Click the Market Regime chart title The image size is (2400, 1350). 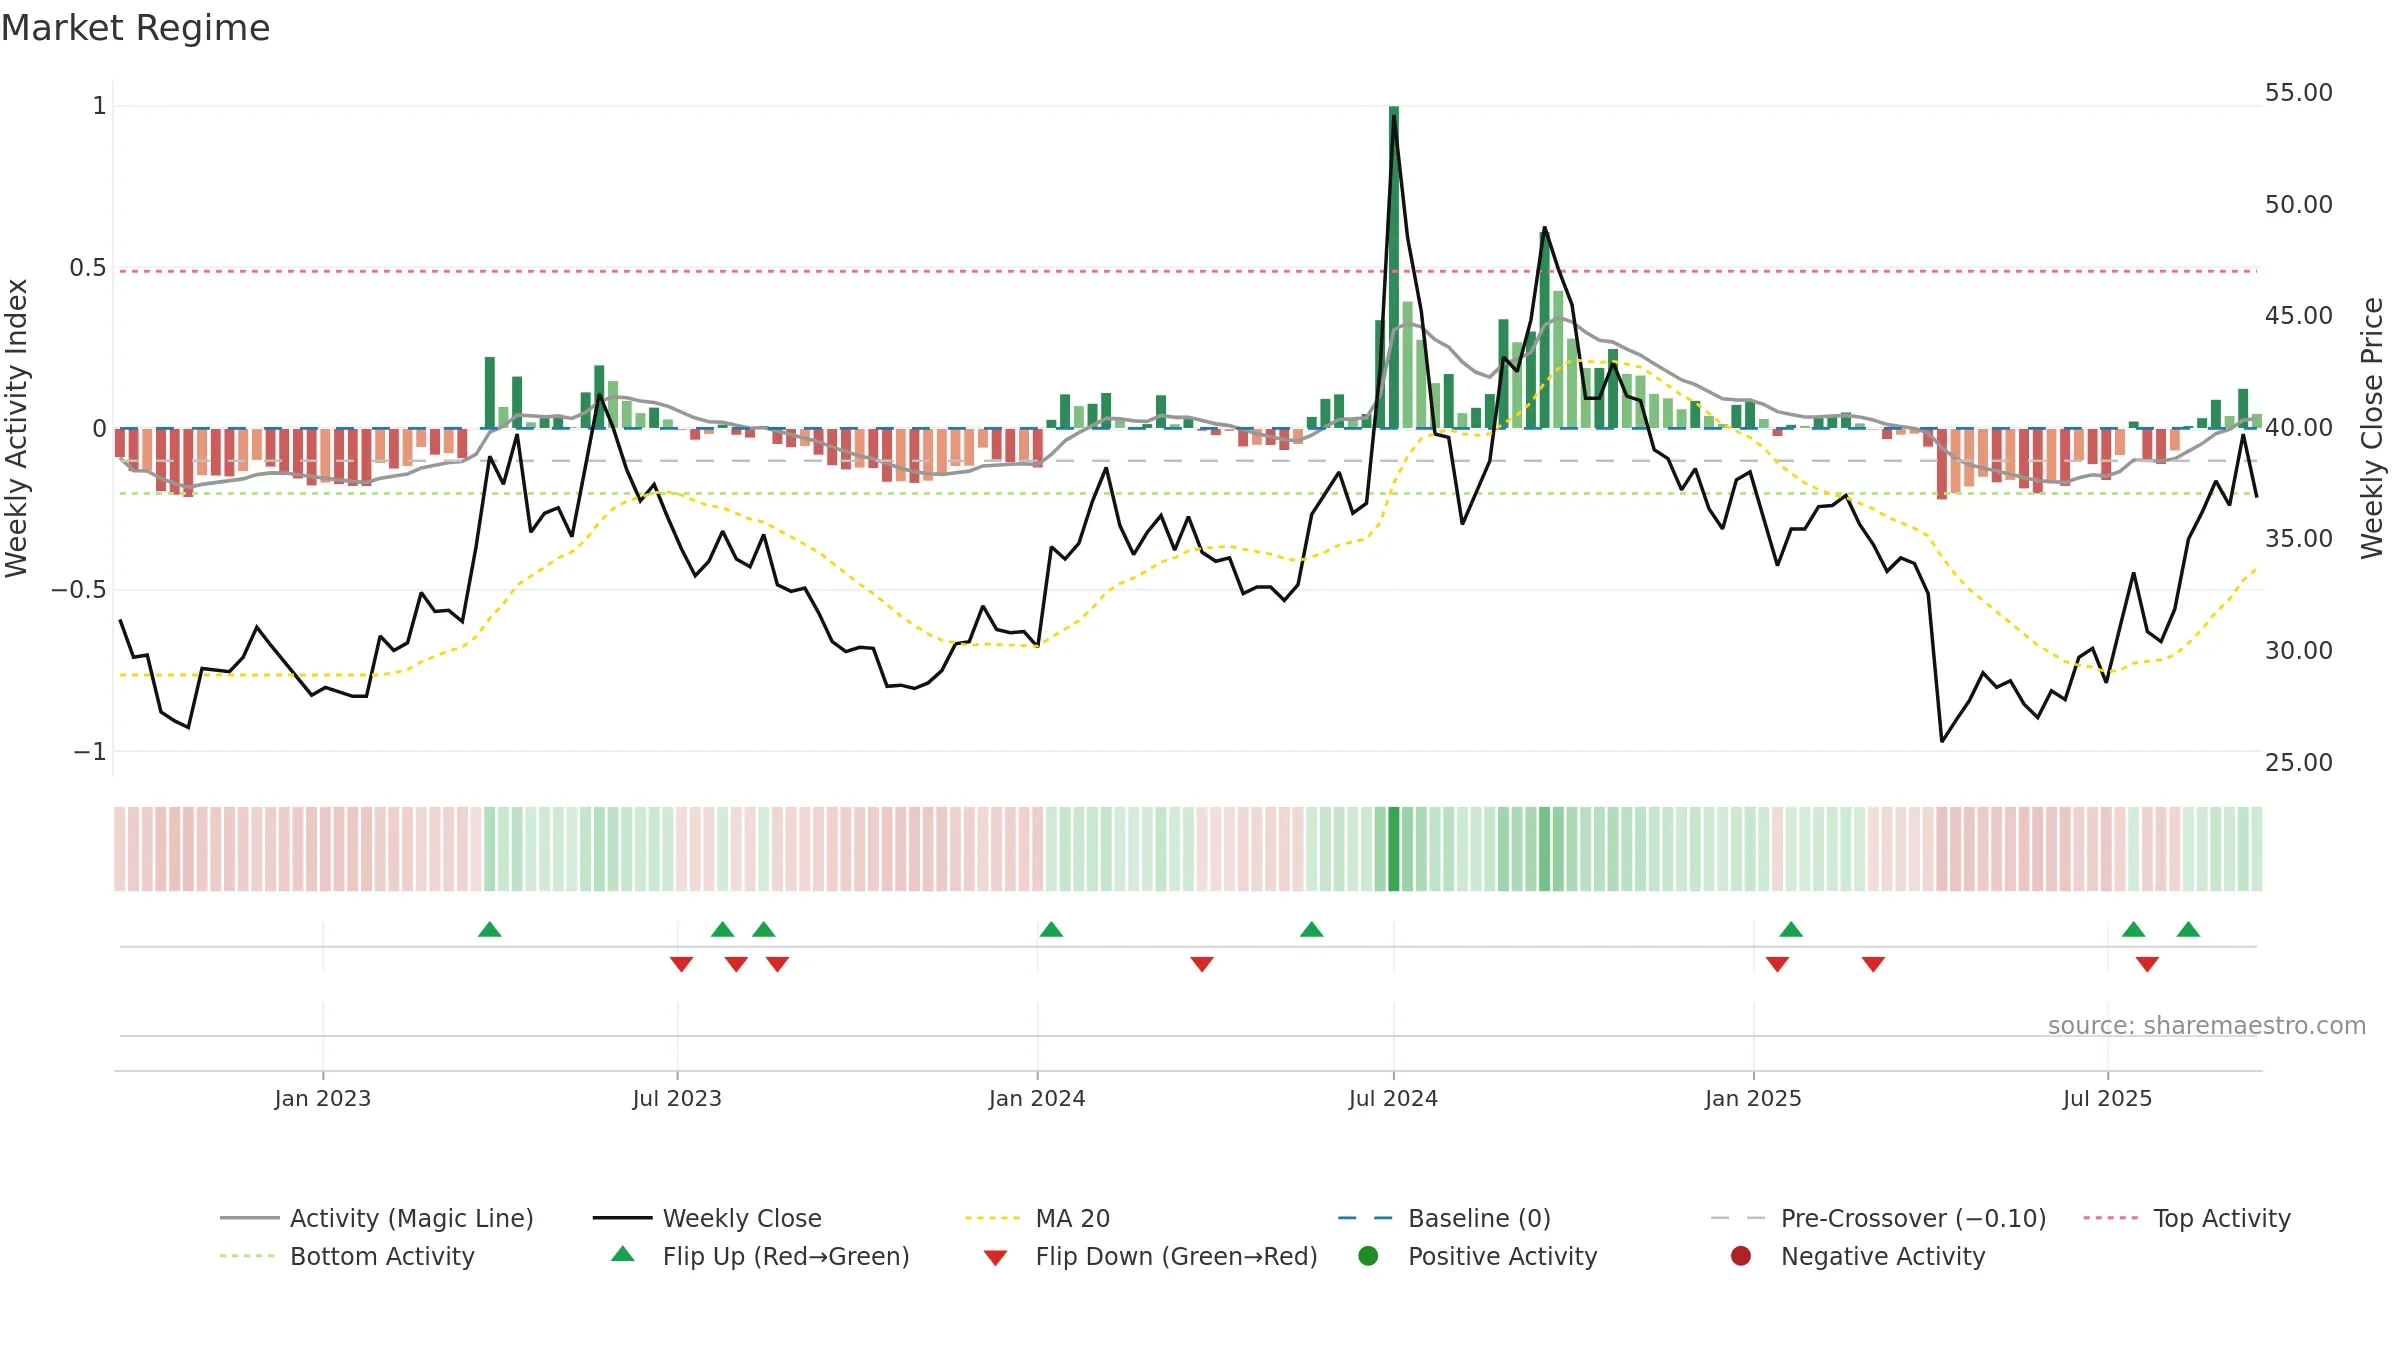(136, 28)
